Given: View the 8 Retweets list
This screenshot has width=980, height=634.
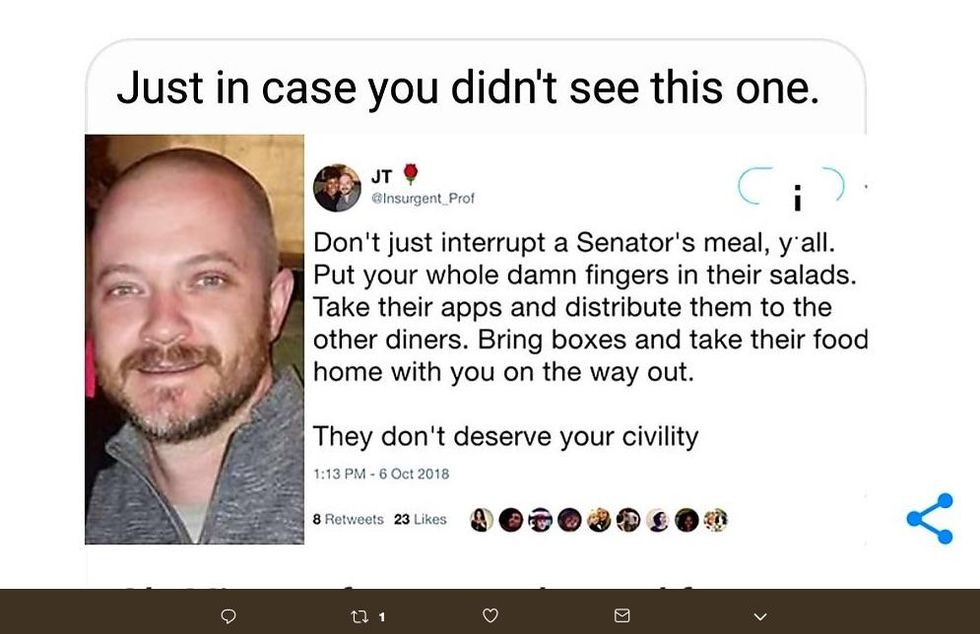Looking at the screenshot, I should 348,520.
